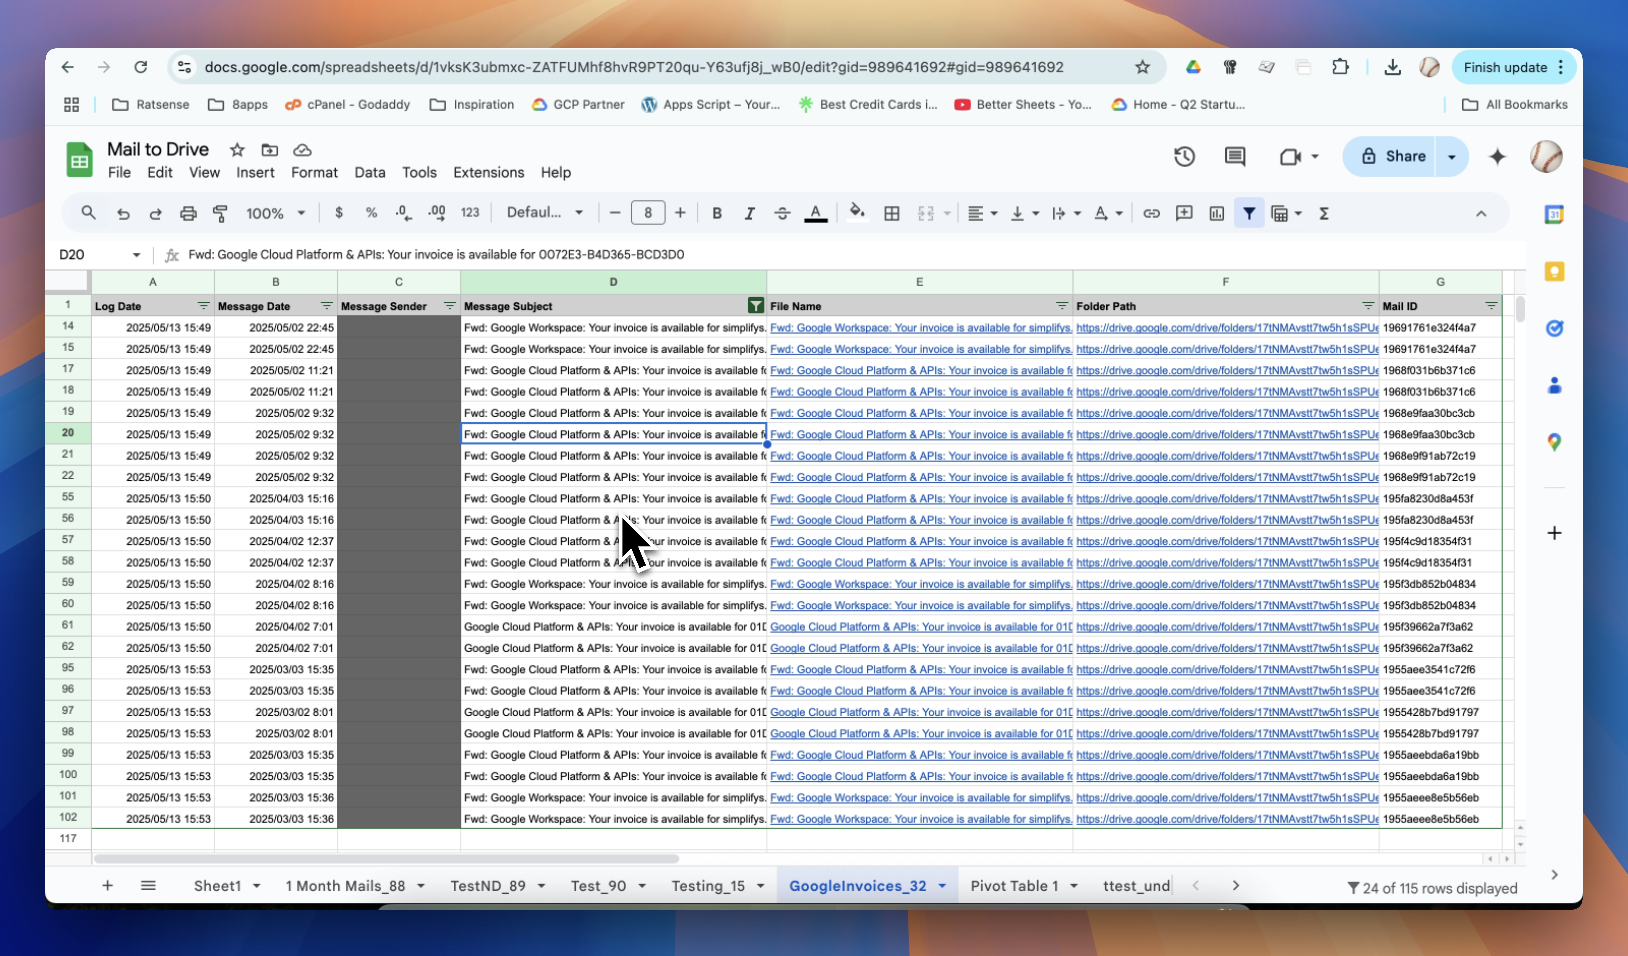The width and height of the screenshot is (1628, 956).
Task: Open the Extensions menu
Action: click(488, 172)
